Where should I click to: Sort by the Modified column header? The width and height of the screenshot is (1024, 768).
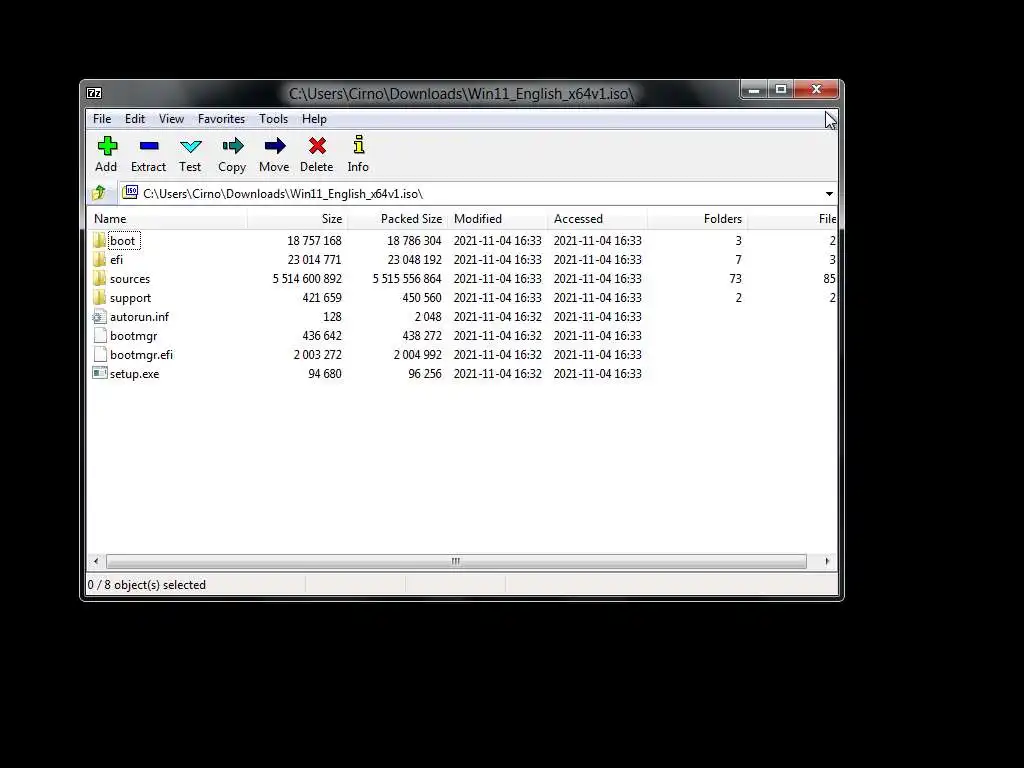(497, 219)
